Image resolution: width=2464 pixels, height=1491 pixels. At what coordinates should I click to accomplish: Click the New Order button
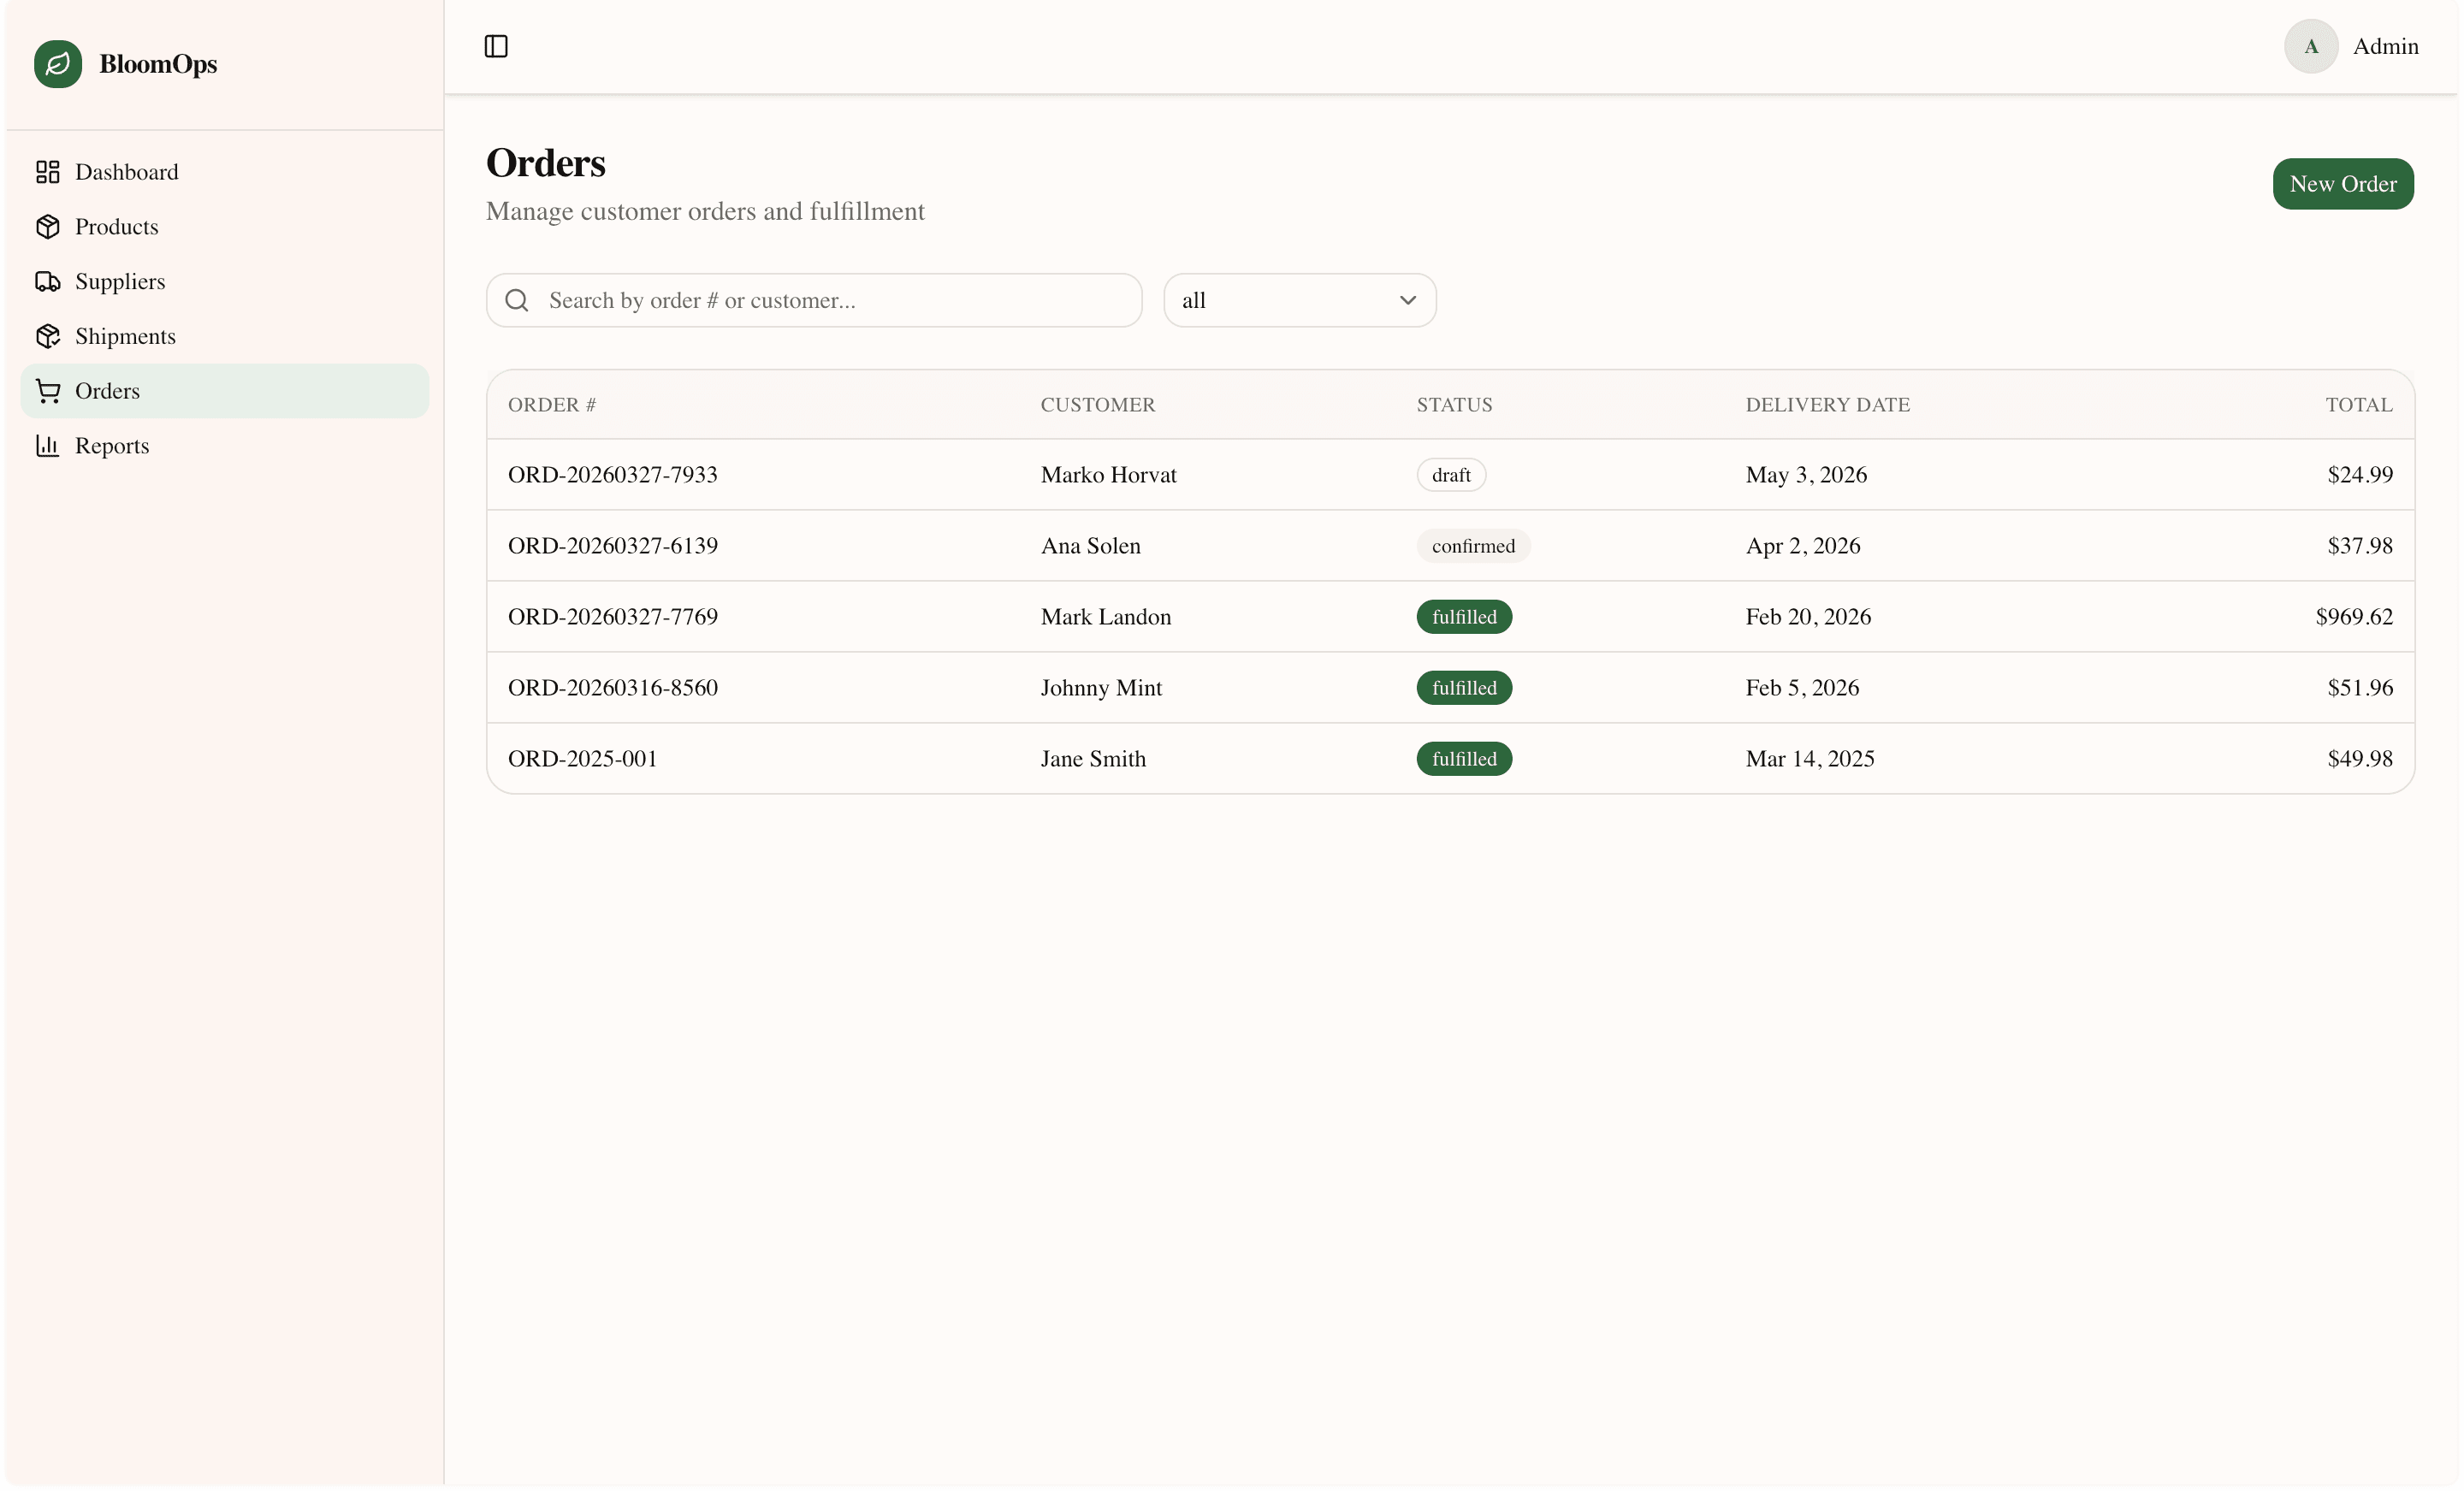click(x=2342, y=184)
